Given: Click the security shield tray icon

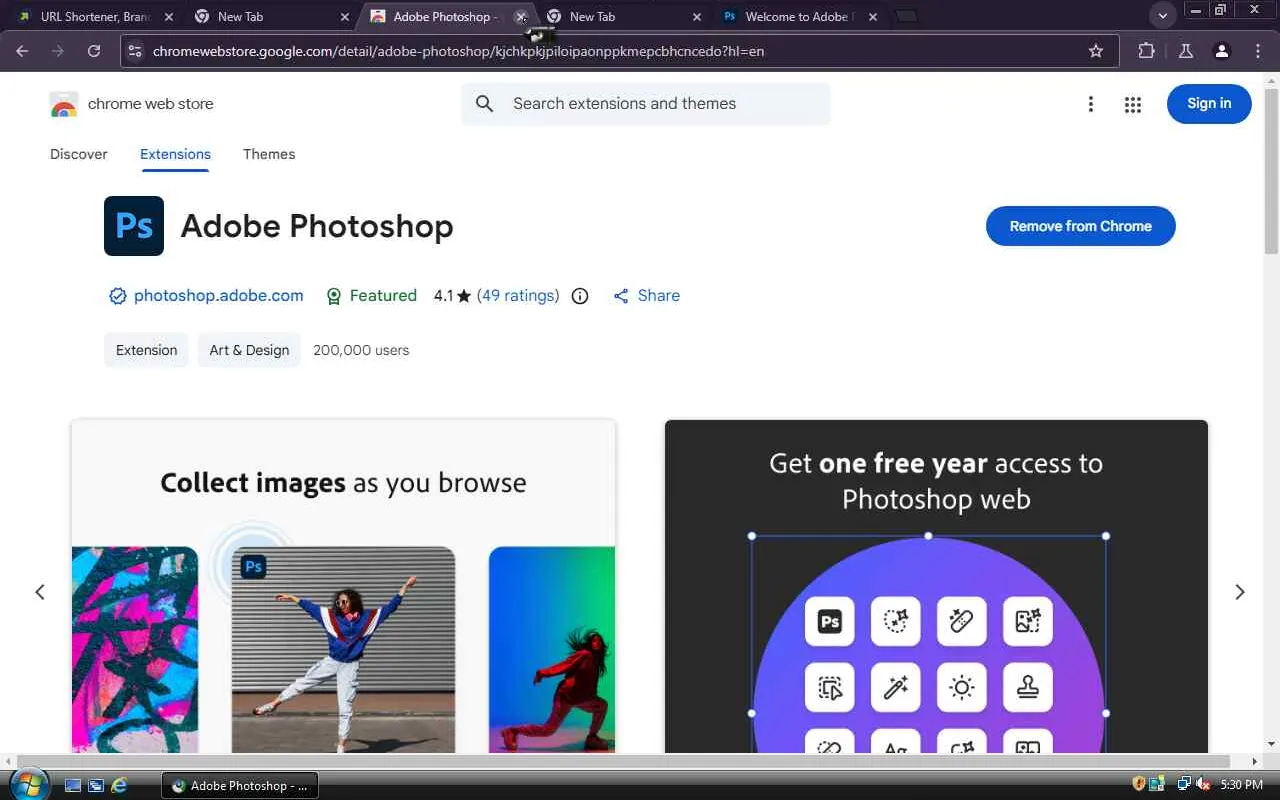Looking at the screenshot, I should [1139, 785].
